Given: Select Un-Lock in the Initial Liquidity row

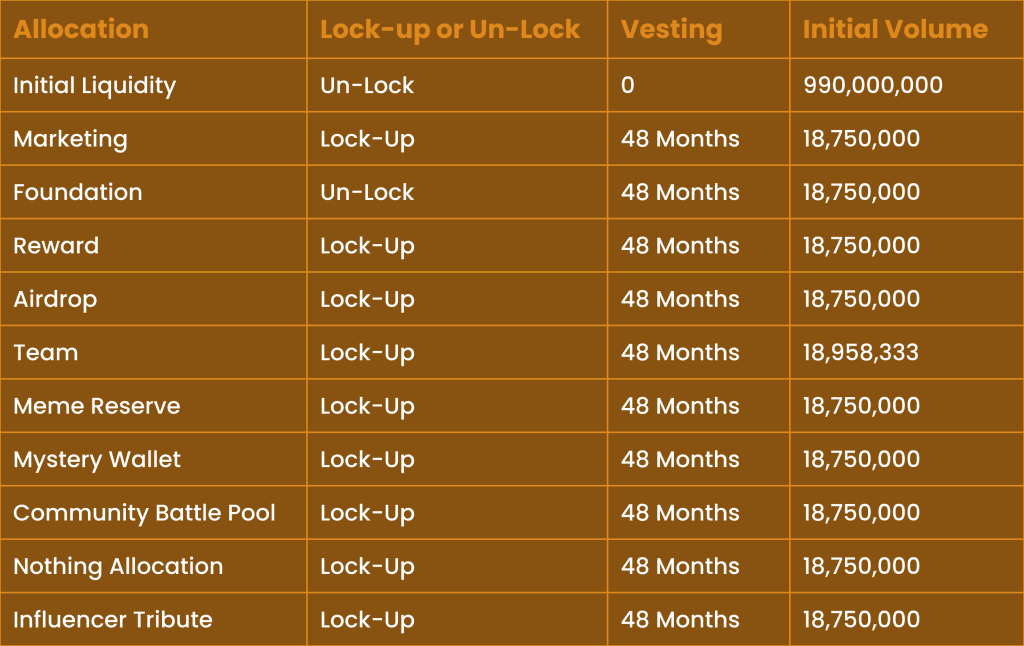Looking at the screenshot, I should (367, 86).
